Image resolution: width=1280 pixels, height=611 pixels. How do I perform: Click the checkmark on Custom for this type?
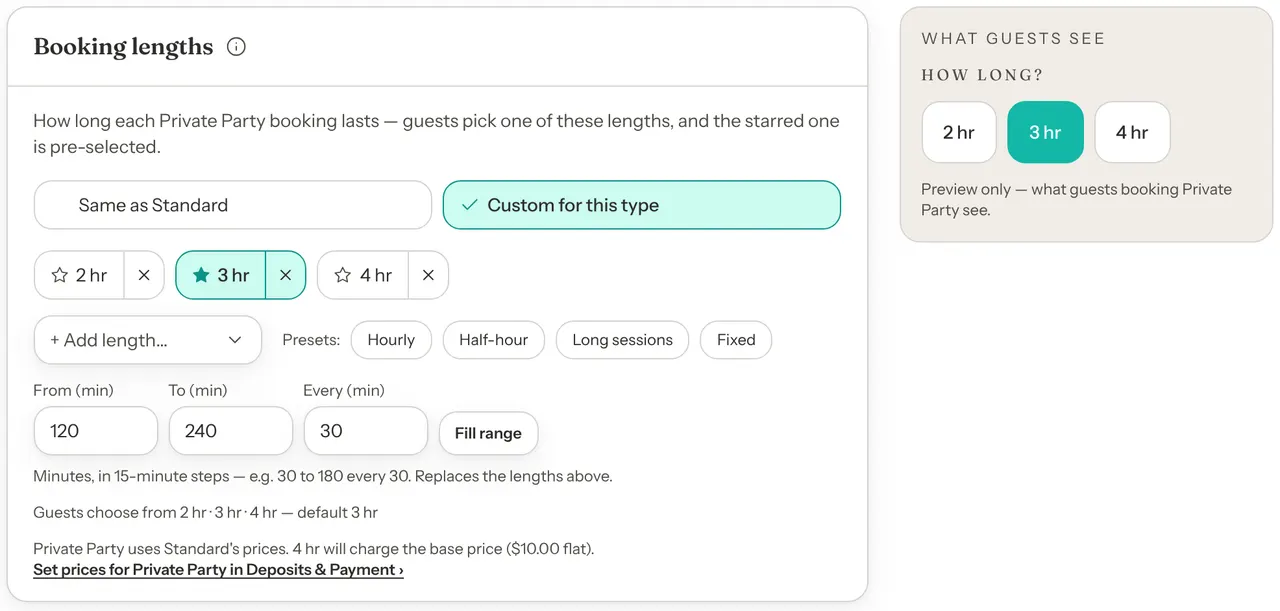[x=469, y=205]
